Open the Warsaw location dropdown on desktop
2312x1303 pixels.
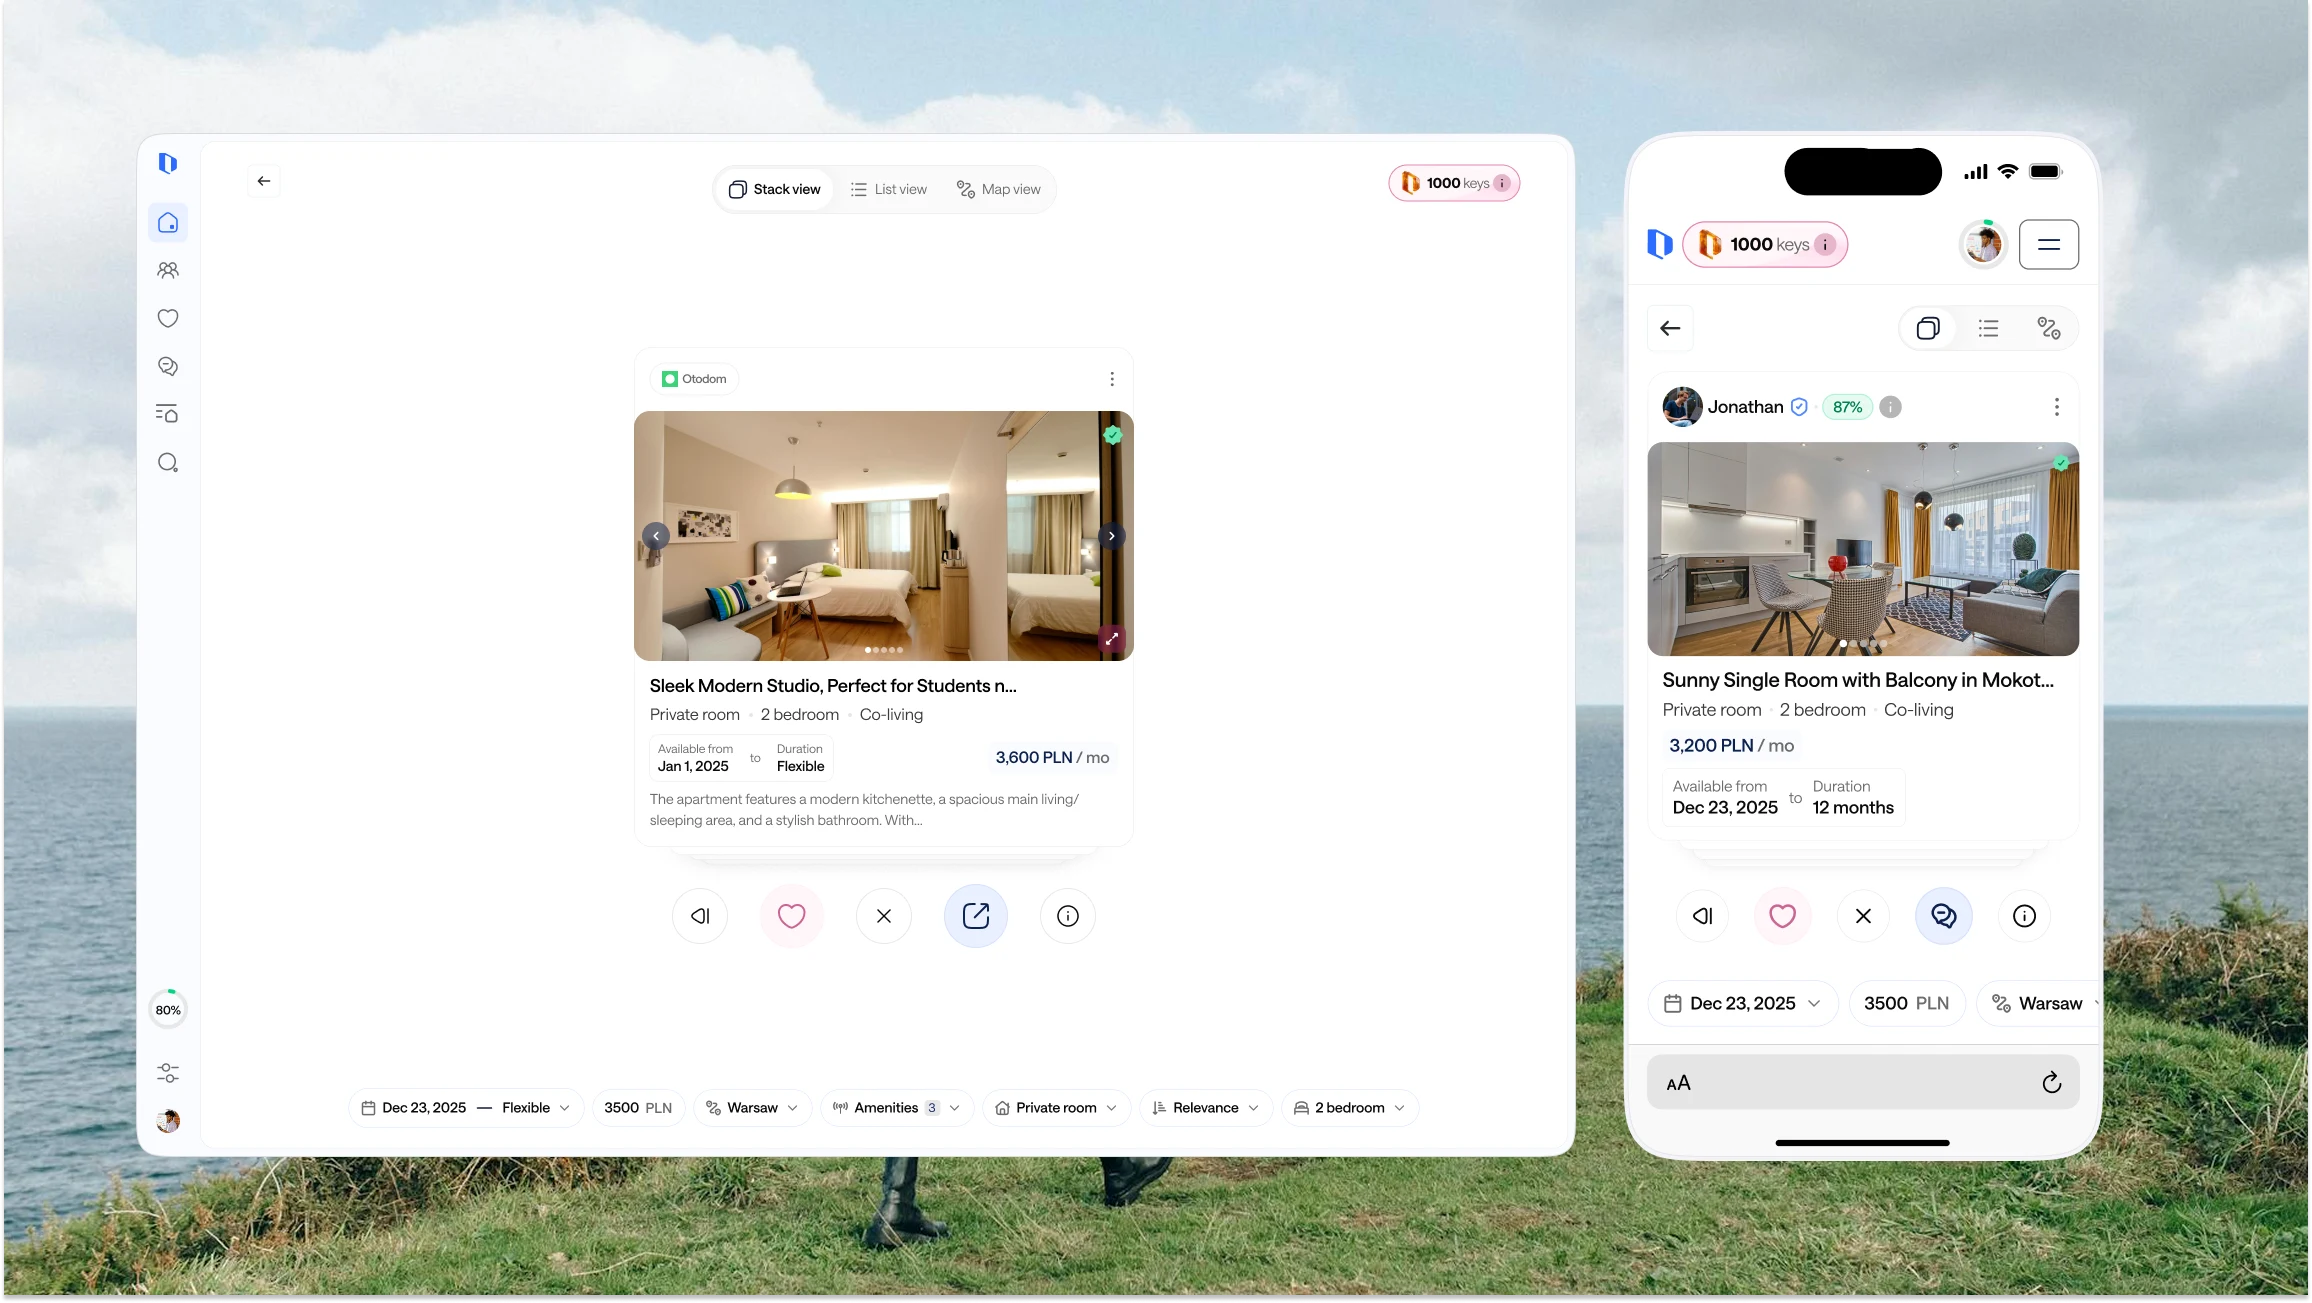[x=752, y=1108]
